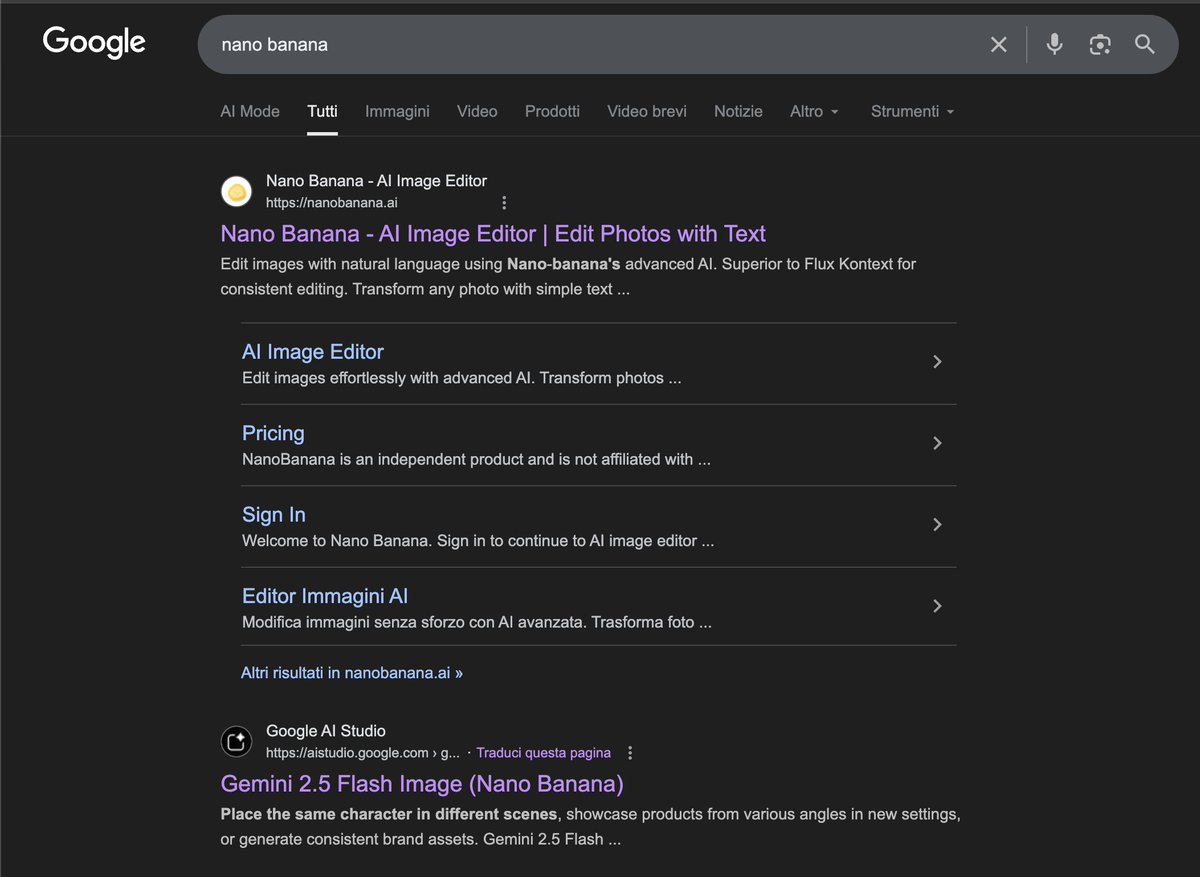Open 'Gemini 2.5 Flash Image (Nano Banana)' result

[422, 784]
